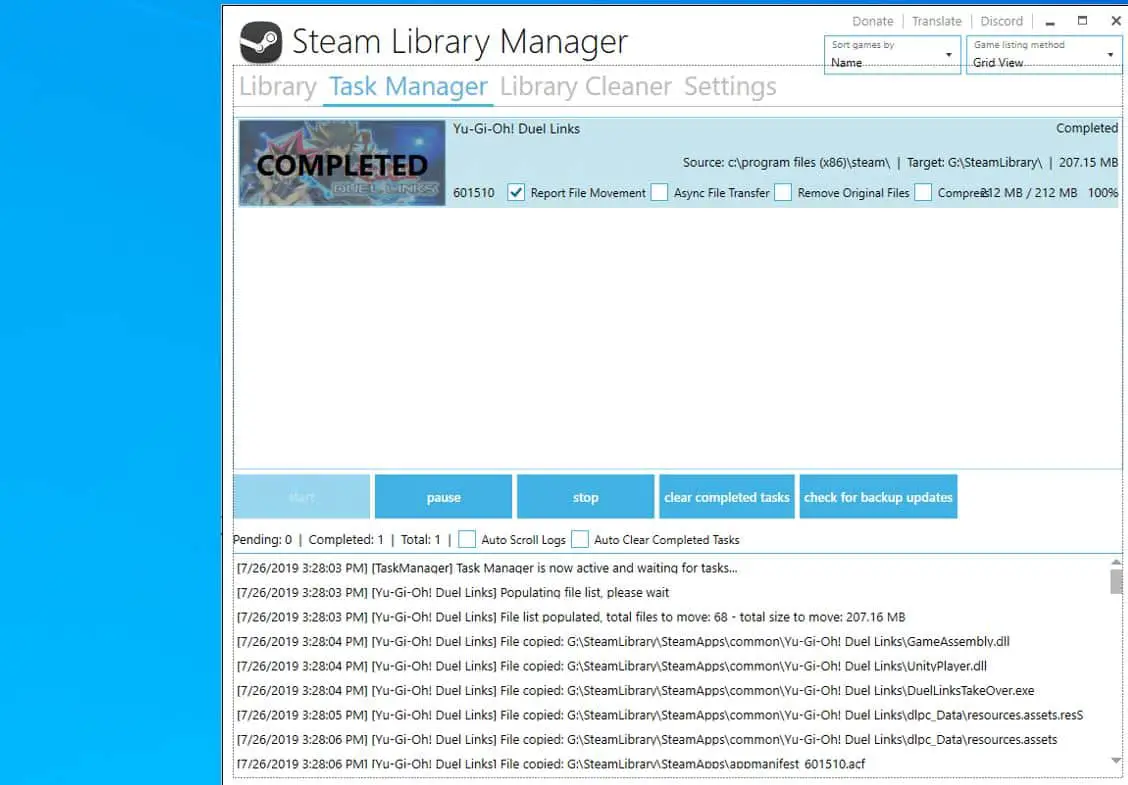Open the Library Cleaner tab
Image resolution: width=1128 pixels, height=785 pixels.
pyautogui.click(x=586, y=86)
